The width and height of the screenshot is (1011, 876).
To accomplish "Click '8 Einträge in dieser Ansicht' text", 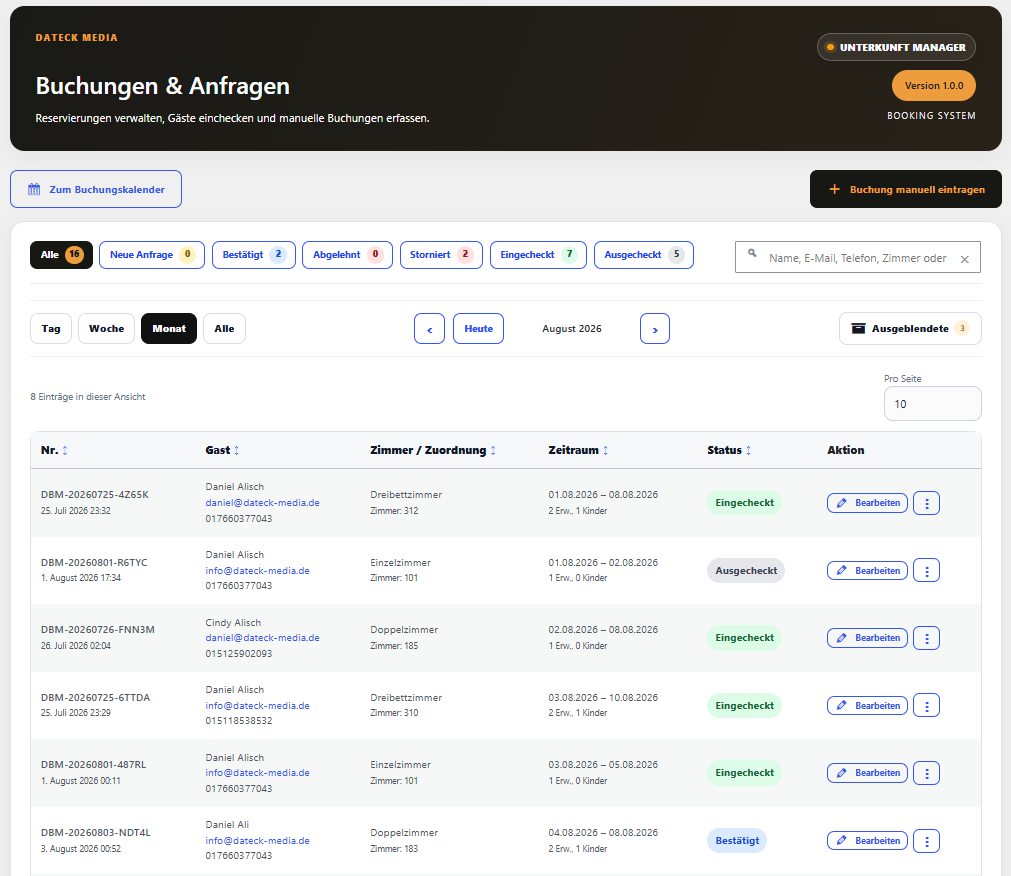I will pyautogui.click(x=88, y=397).
